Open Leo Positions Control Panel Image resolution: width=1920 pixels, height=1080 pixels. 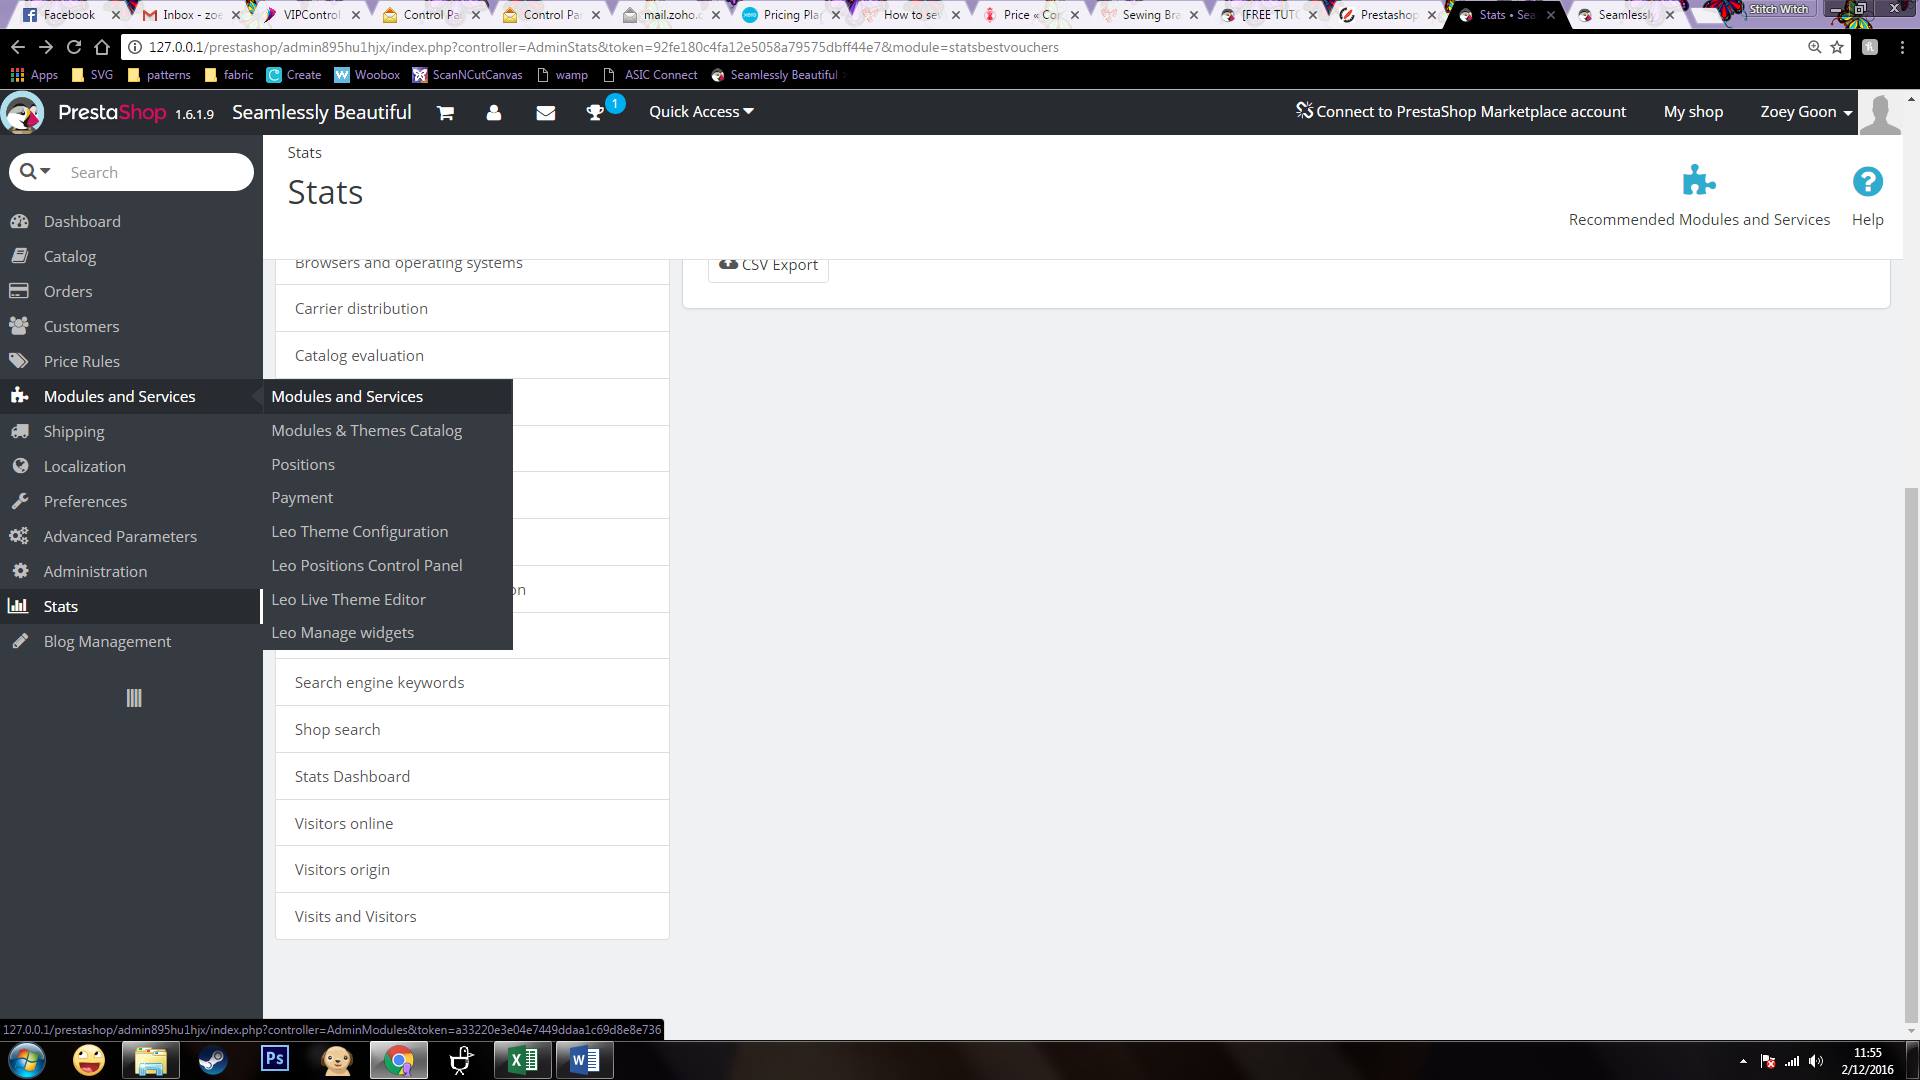point(367,566)
